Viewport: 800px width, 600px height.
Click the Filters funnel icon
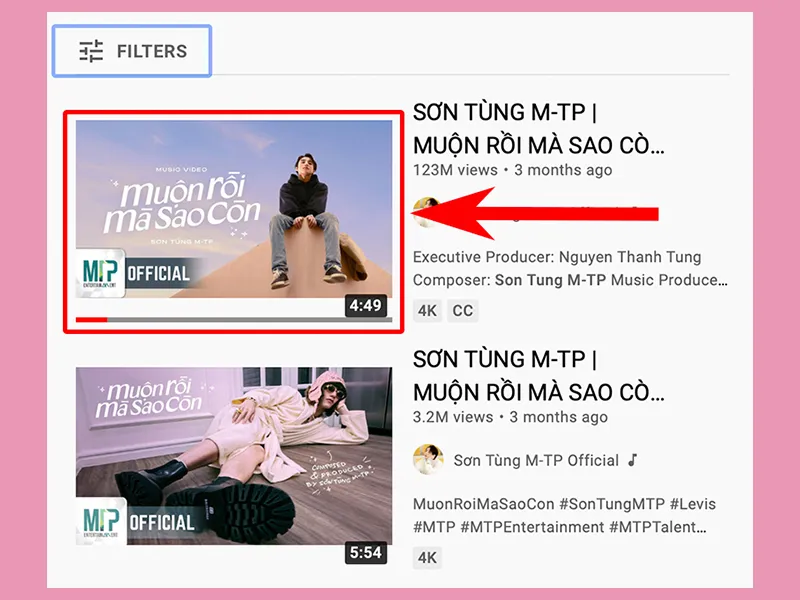(x=88, y=50)
